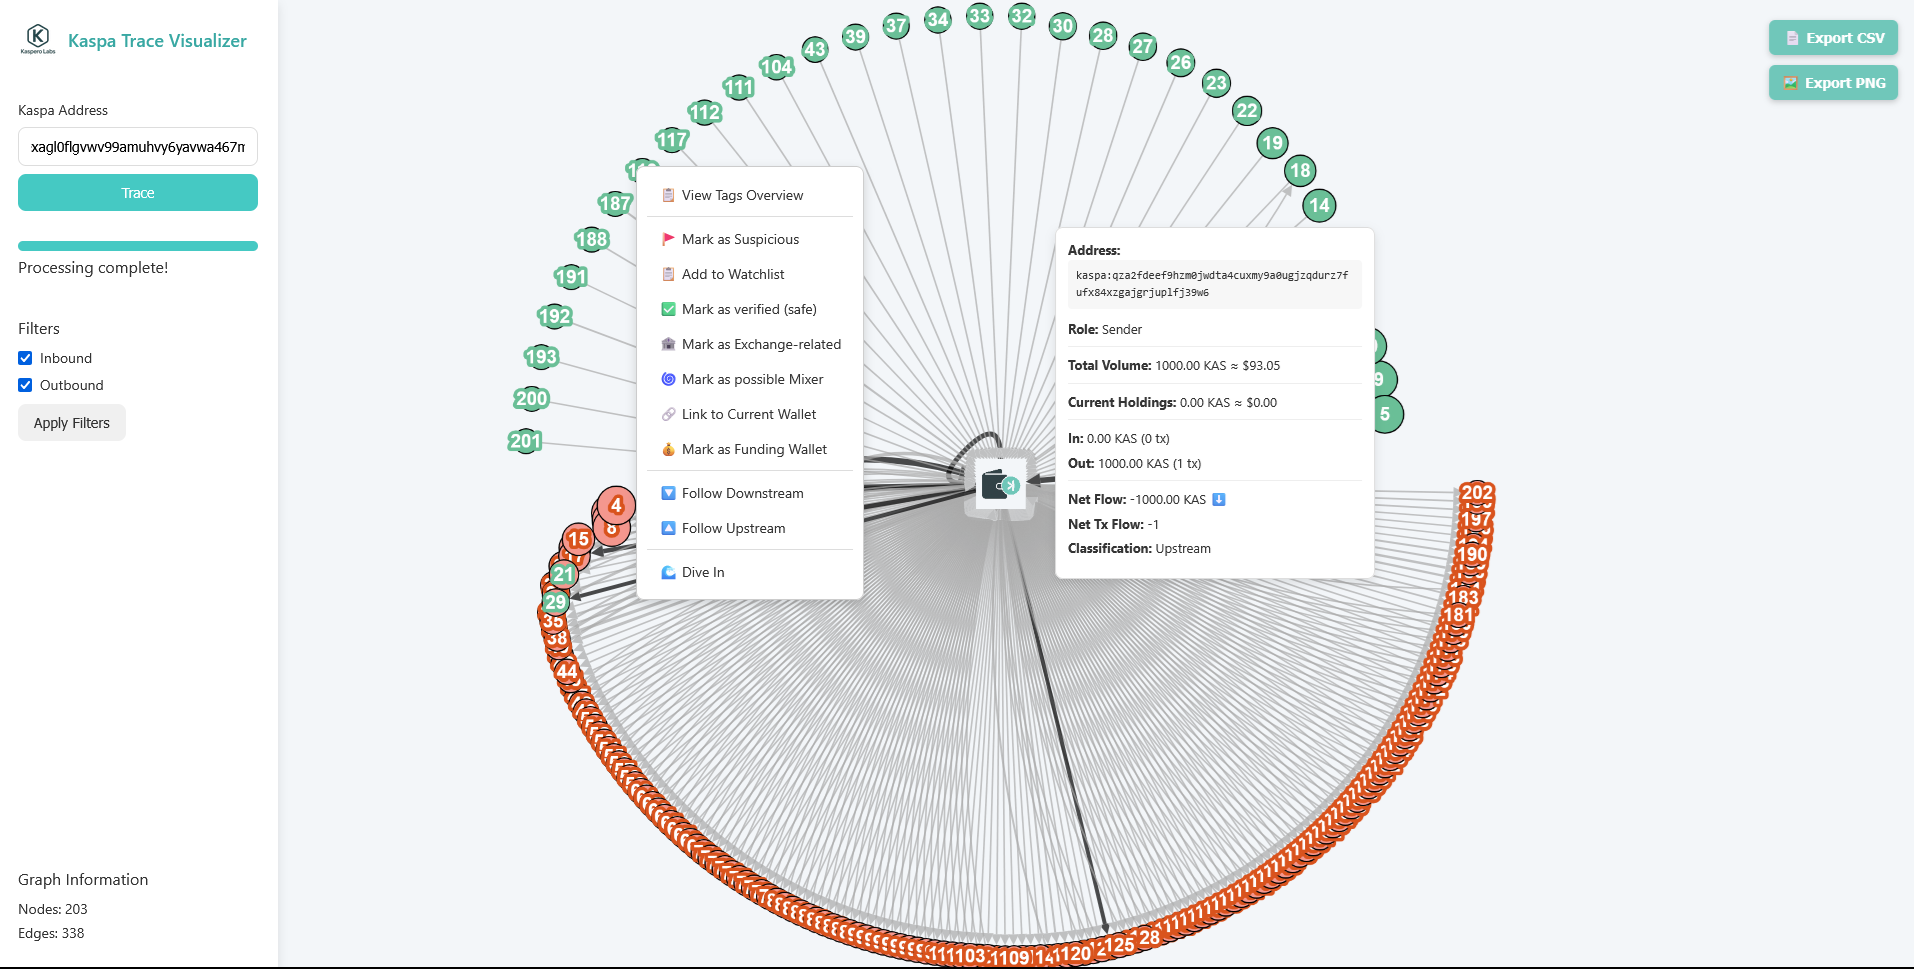Click Export CSV button
The height and width of the screenshot is (969, 1914).
tap(1833, 38)
